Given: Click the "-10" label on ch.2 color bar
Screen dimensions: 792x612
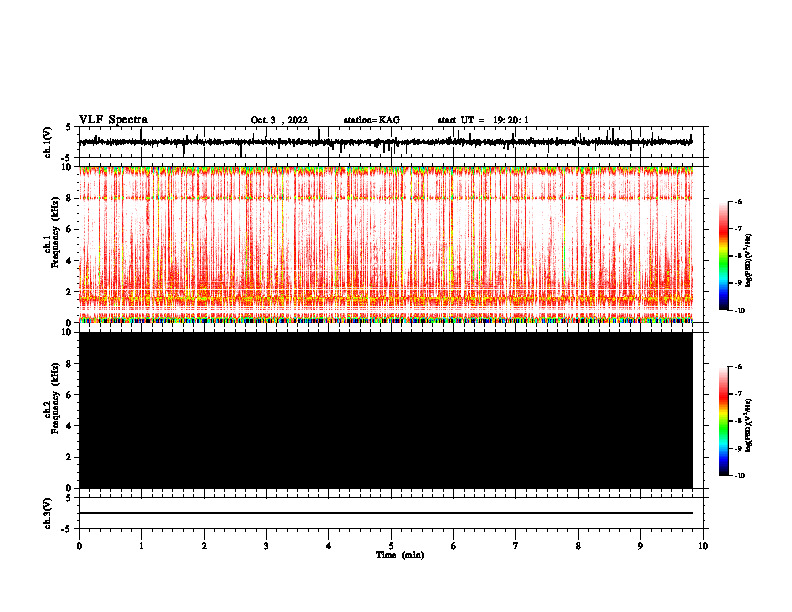Looking at the screenshot, I should (739, 475).
